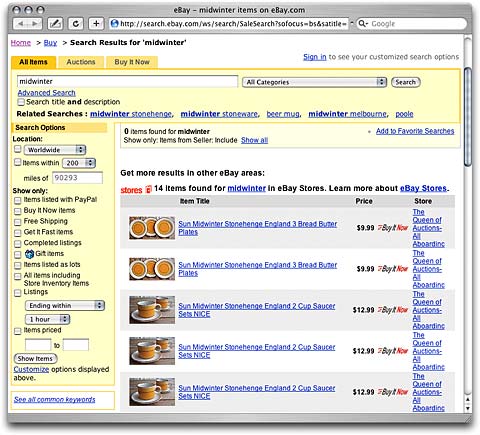Click the pencil edit toolbar icon
The width and height of the screenshot is (480, 435).
(55, 24)
